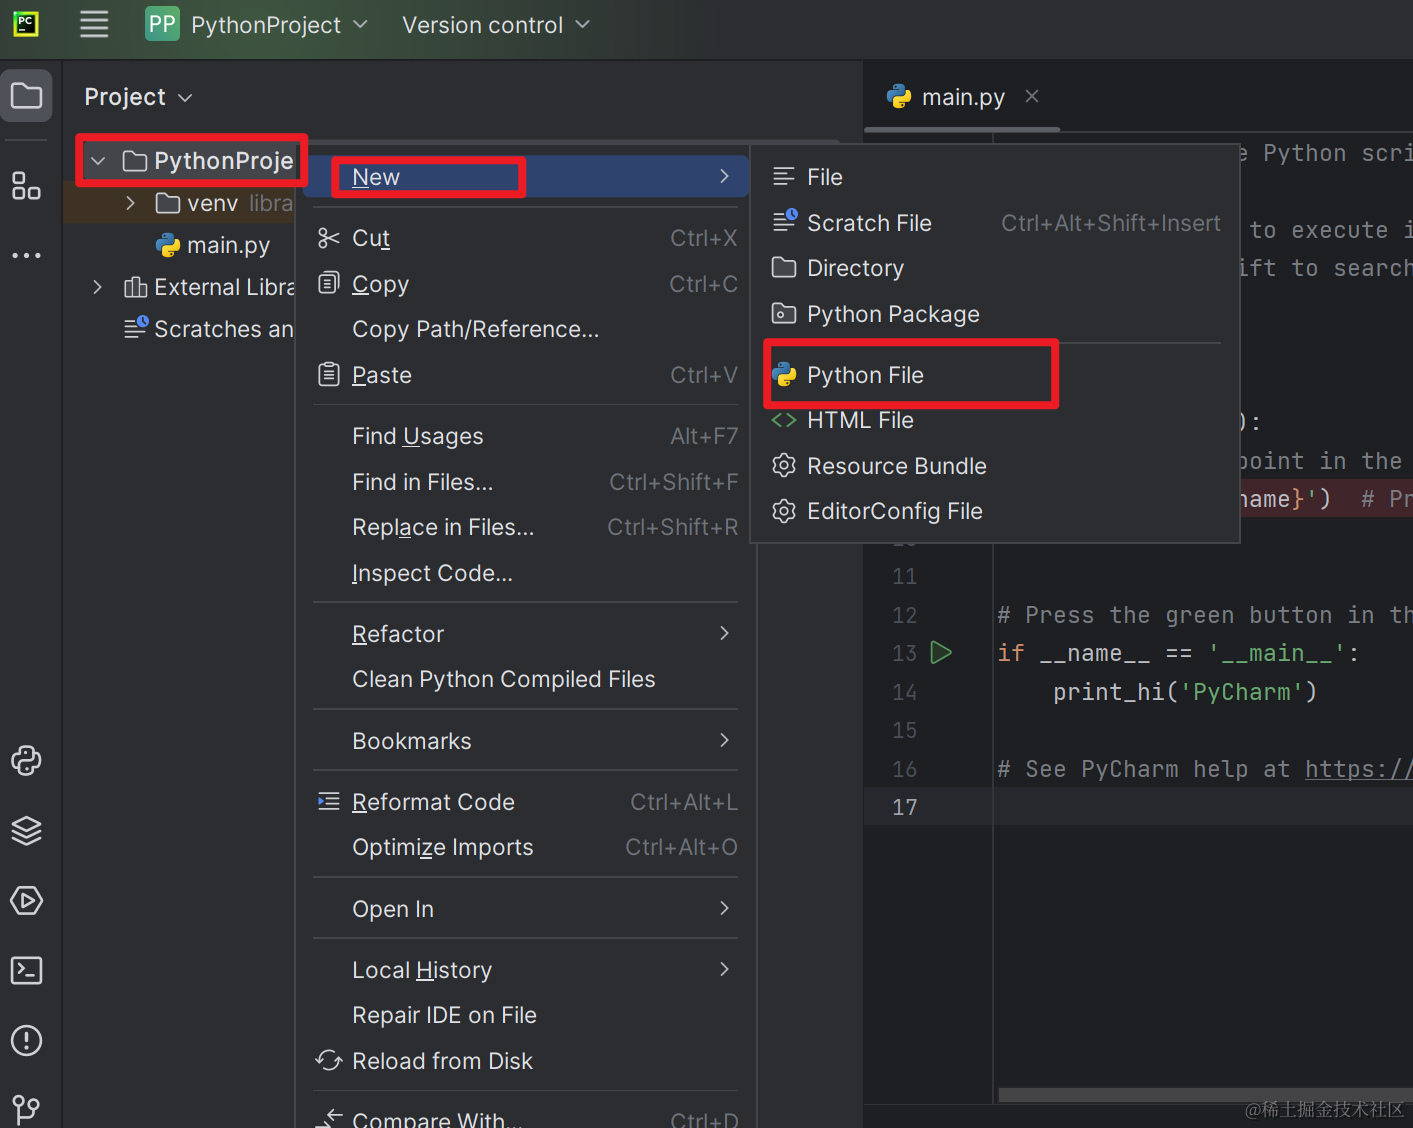The image size is (1413, 1128).
Task: Open the Services tool window icon
Action: [x=26, y=901]
